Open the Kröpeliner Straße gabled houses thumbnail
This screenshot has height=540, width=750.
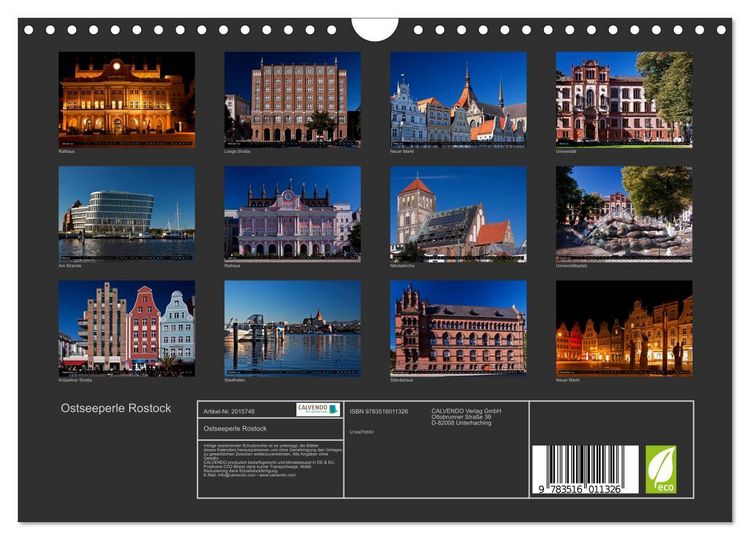[x=127, y=328]
